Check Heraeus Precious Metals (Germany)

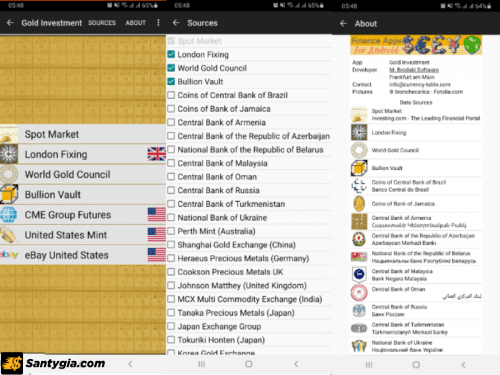tap(171, 258)
